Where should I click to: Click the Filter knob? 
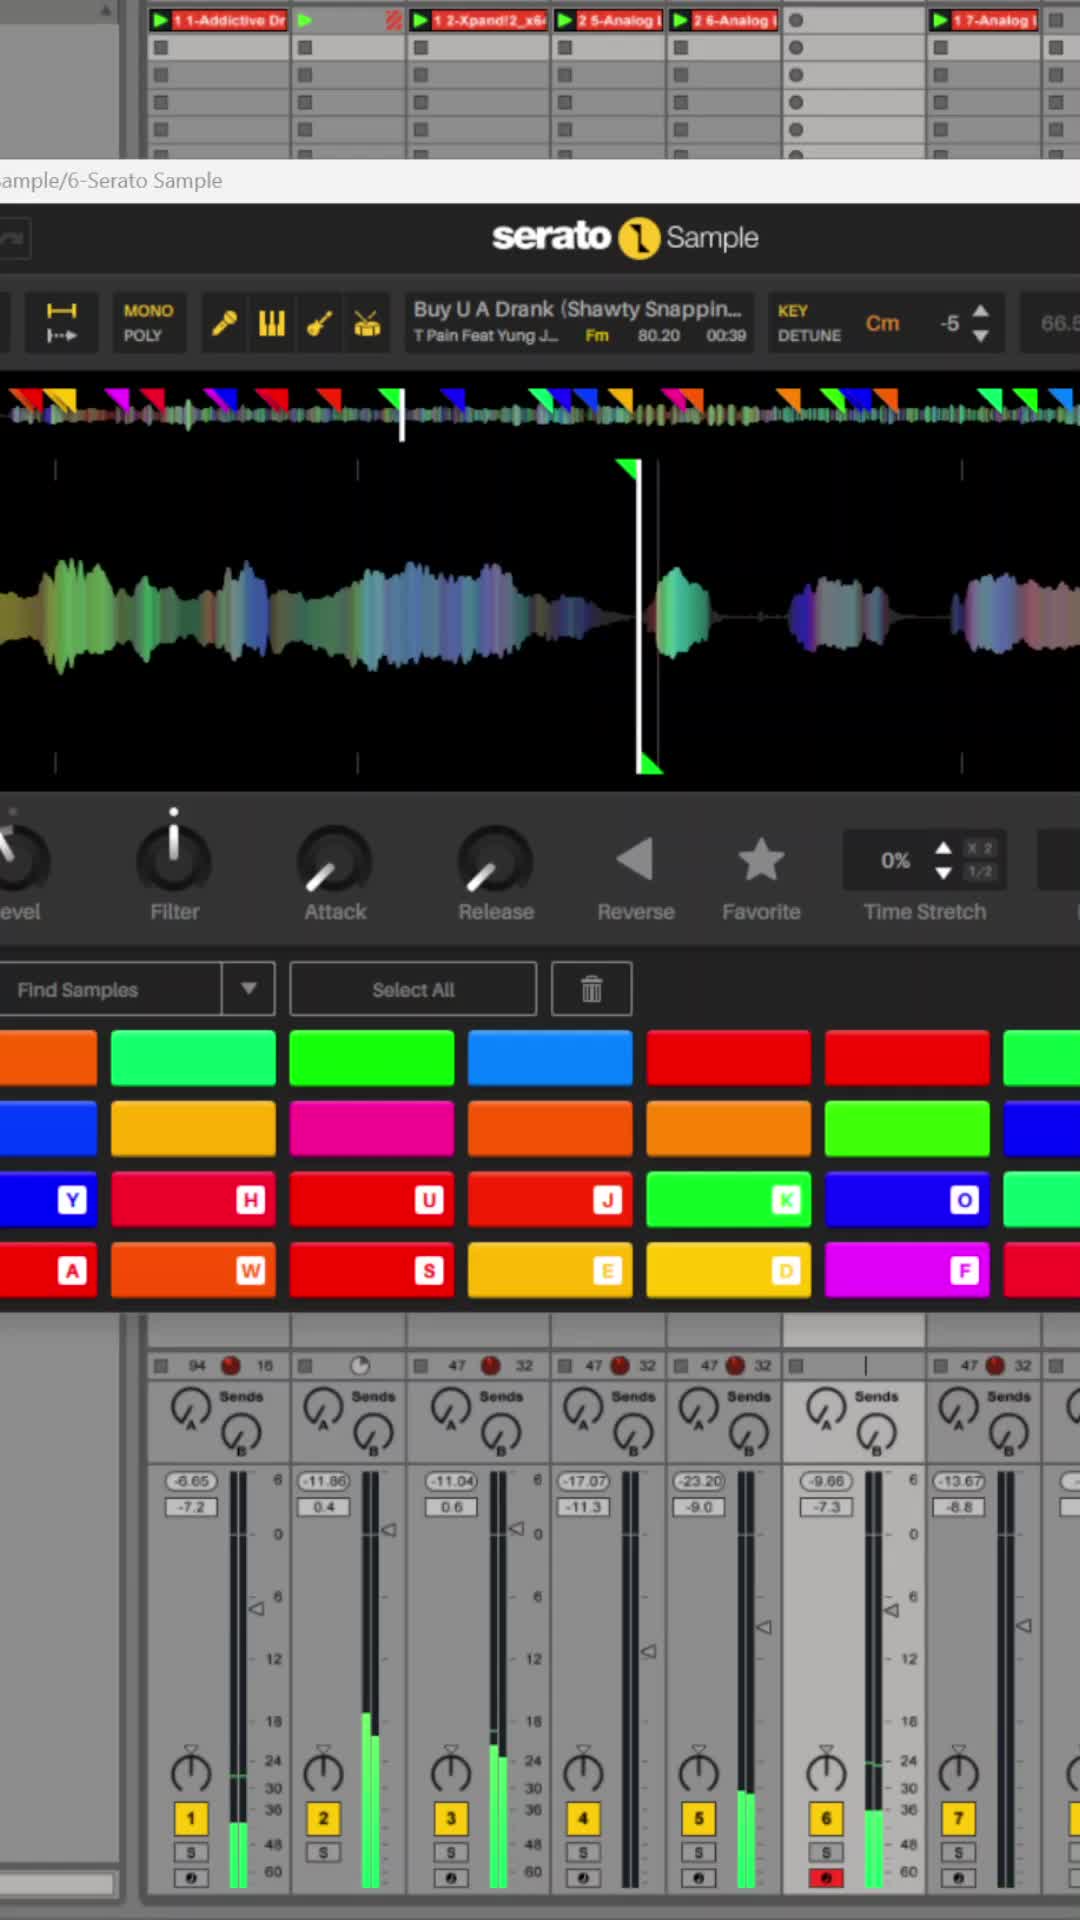click(174, 860)
